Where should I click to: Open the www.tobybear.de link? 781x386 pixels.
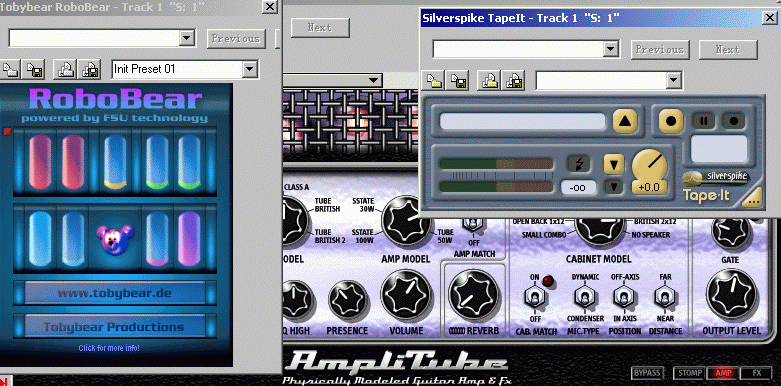[115, 293]
